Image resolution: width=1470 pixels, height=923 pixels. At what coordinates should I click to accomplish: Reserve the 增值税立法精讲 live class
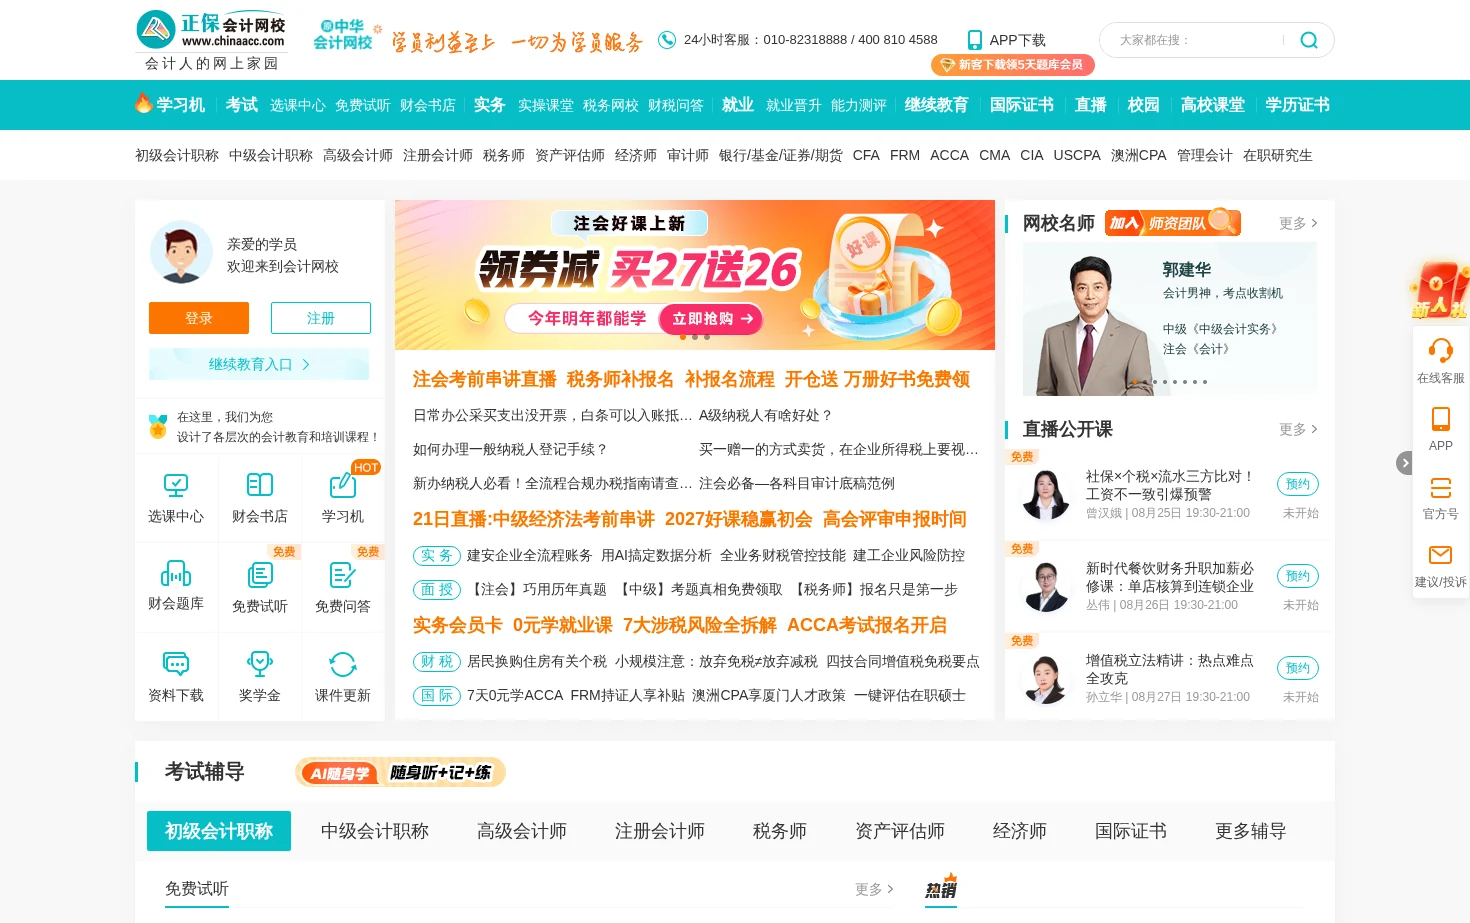click(1298, 668)
